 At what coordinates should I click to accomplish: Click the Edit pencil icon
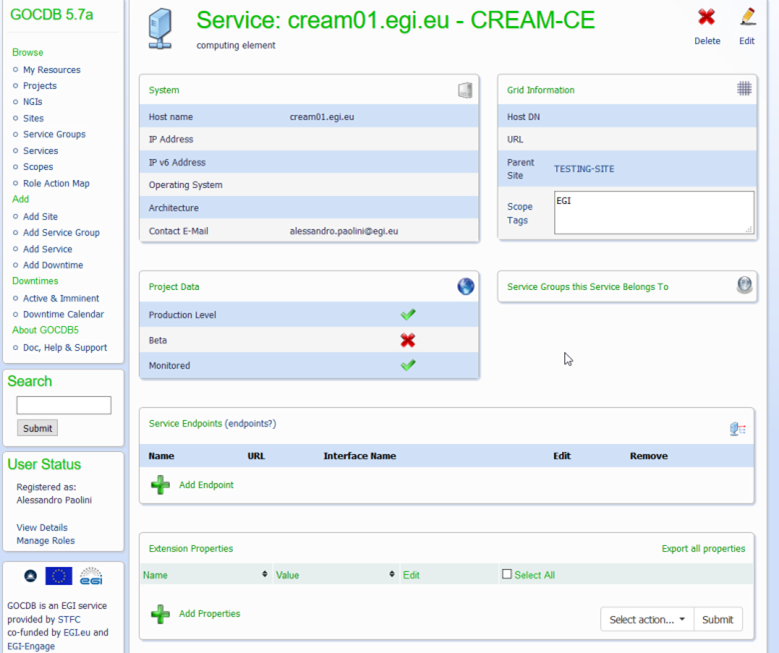tap(748, 17)
